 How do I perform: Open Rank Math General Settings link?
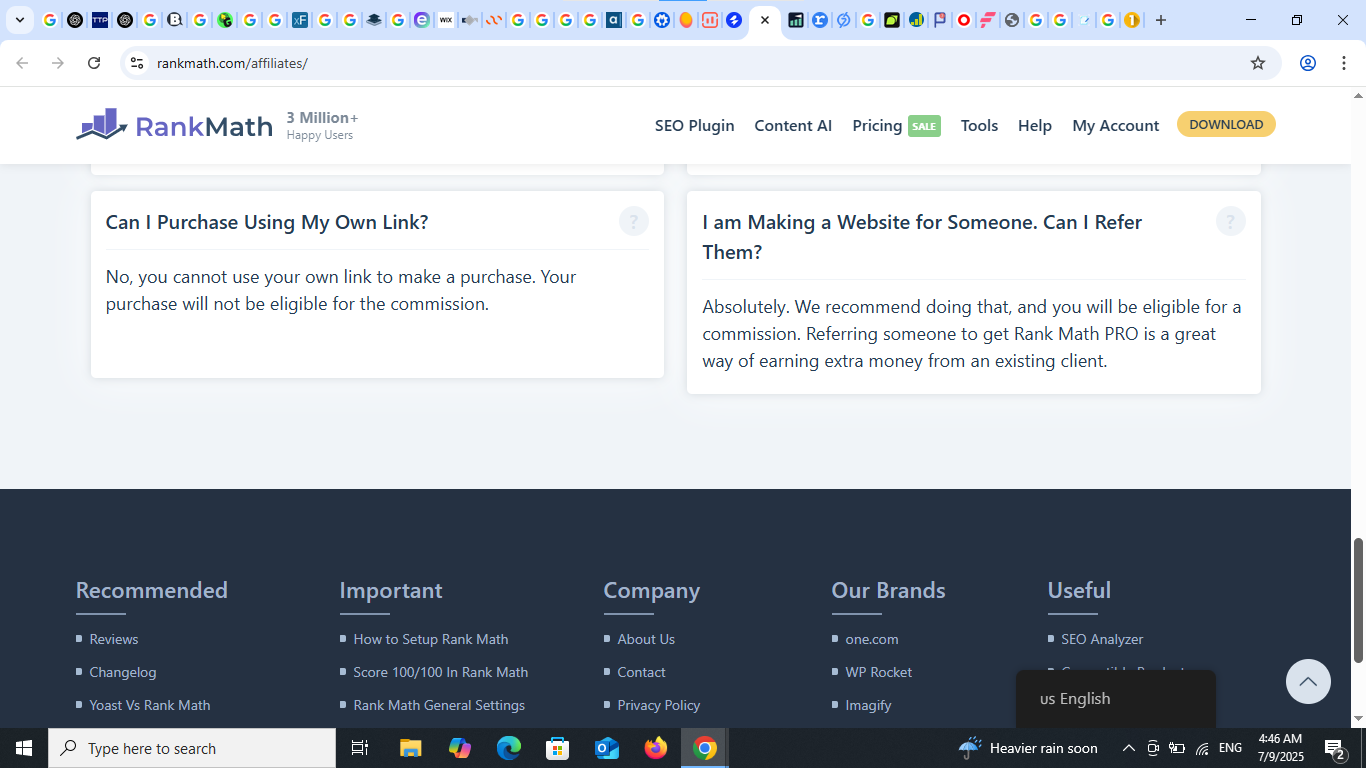(439, 705)
